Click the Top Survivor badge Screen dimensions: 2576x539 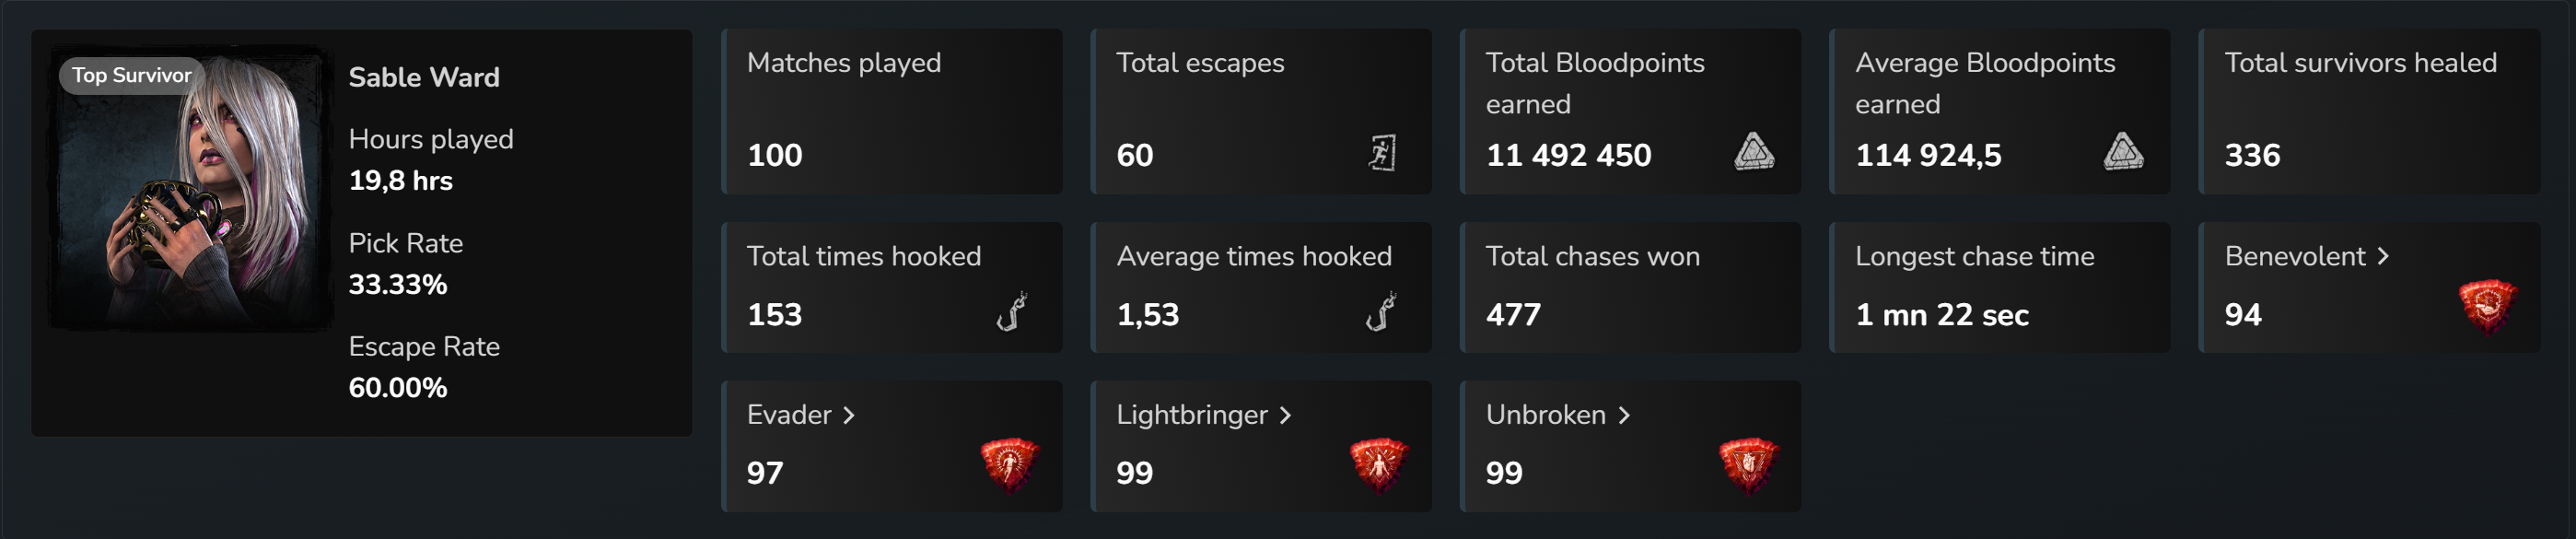131,74
